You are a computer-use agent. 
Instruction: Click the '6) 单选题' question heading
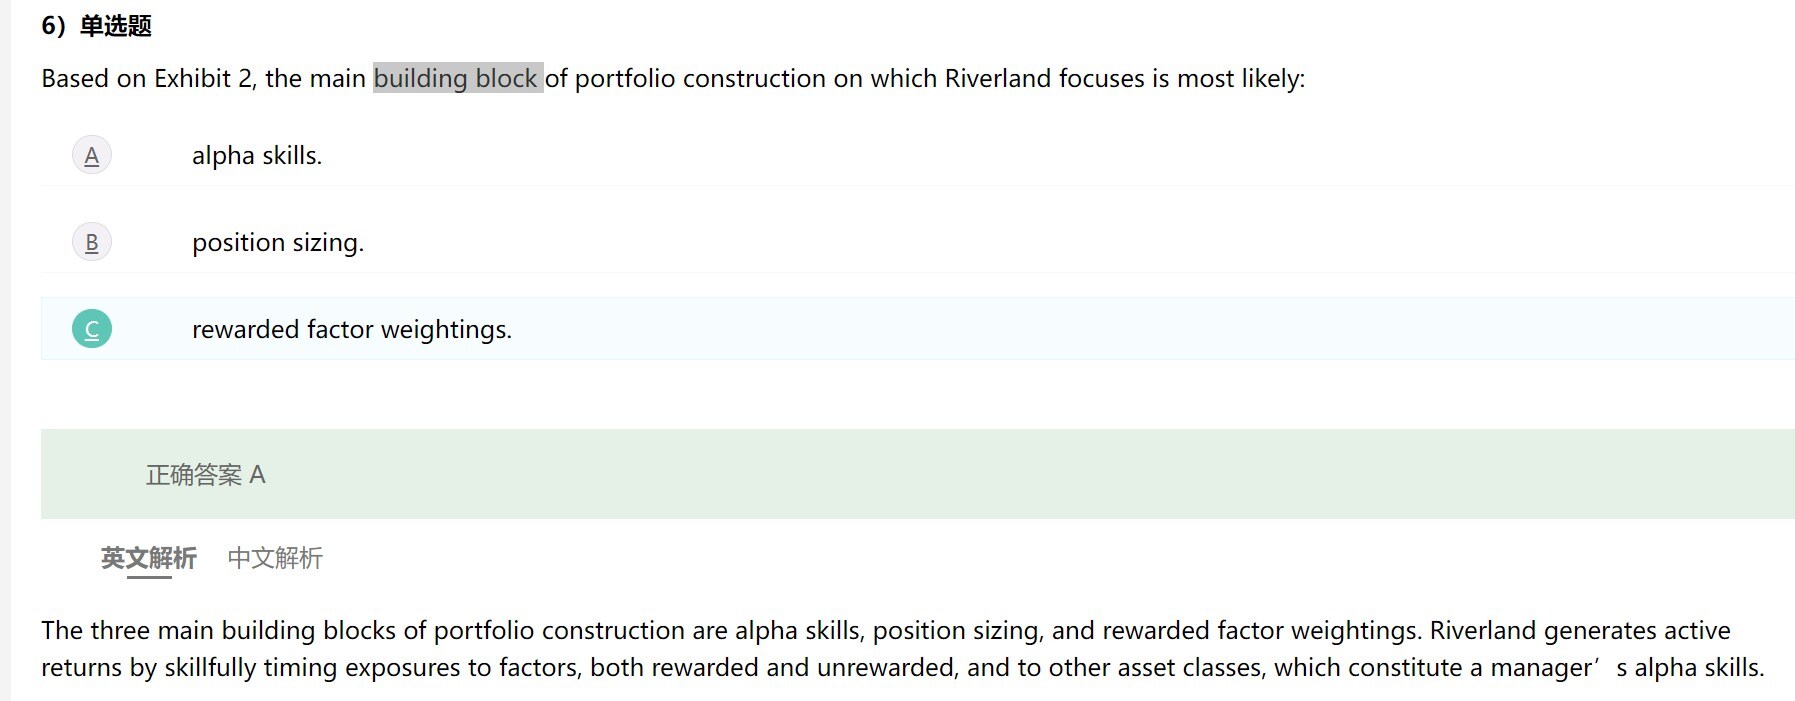coord(96,26)
